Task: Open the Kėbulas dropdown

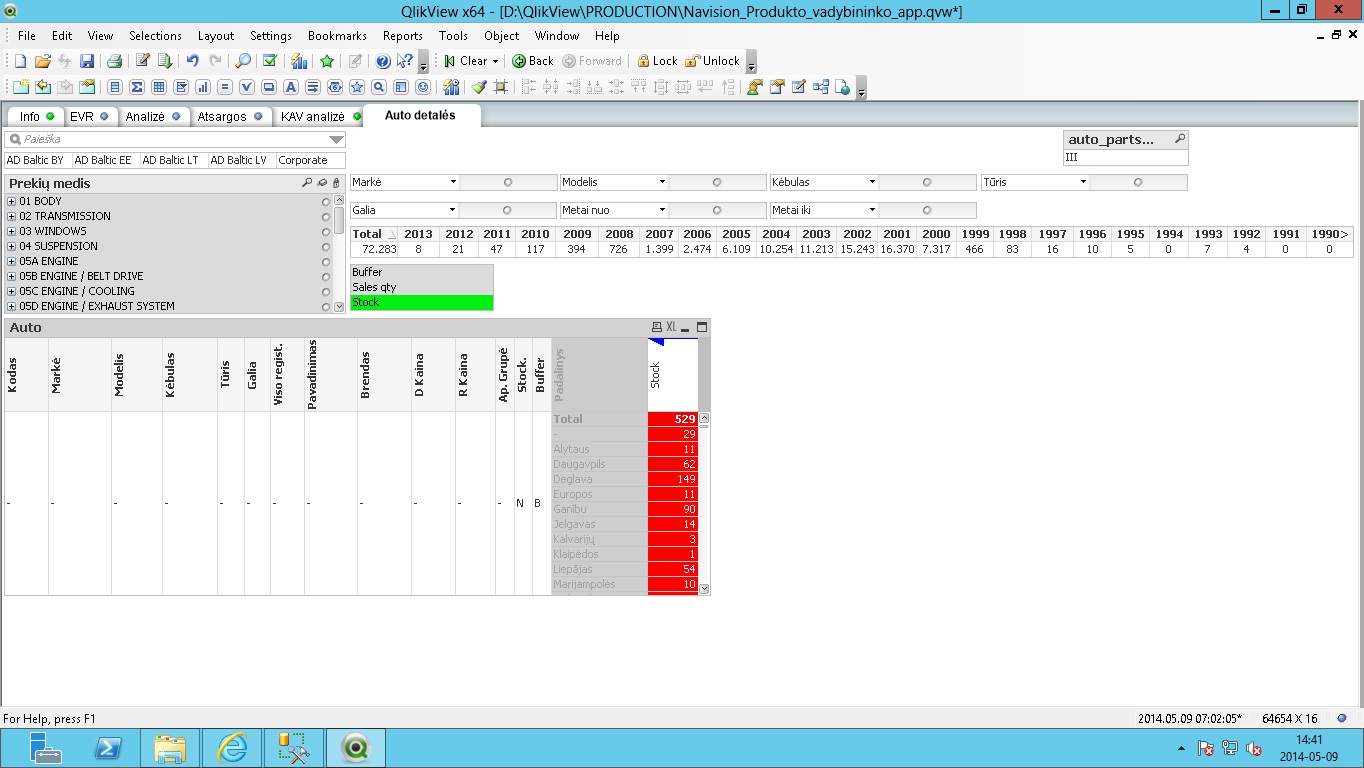Action: 872,182
